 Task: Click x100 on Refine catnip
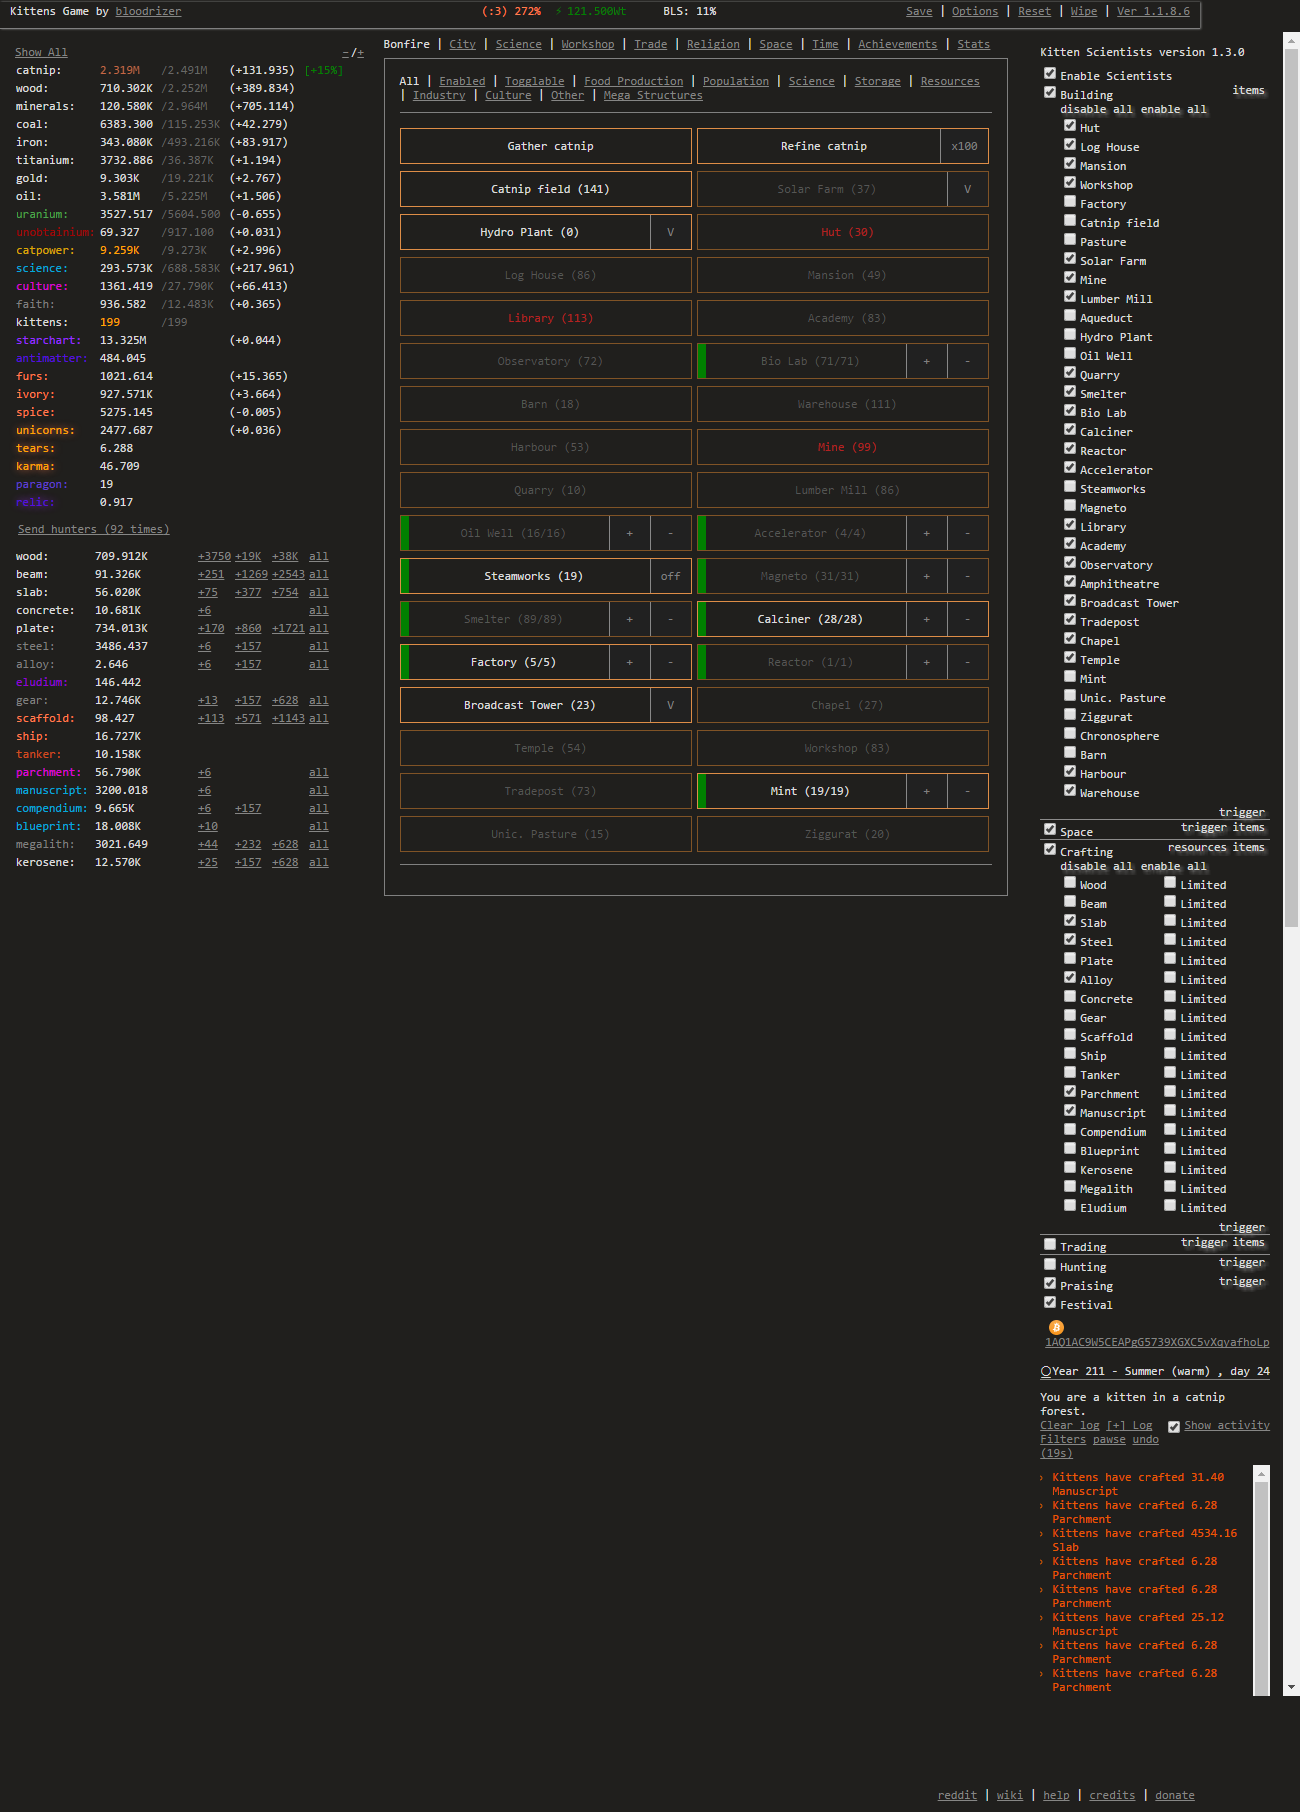pyautogui.click(x=964, y=146)
